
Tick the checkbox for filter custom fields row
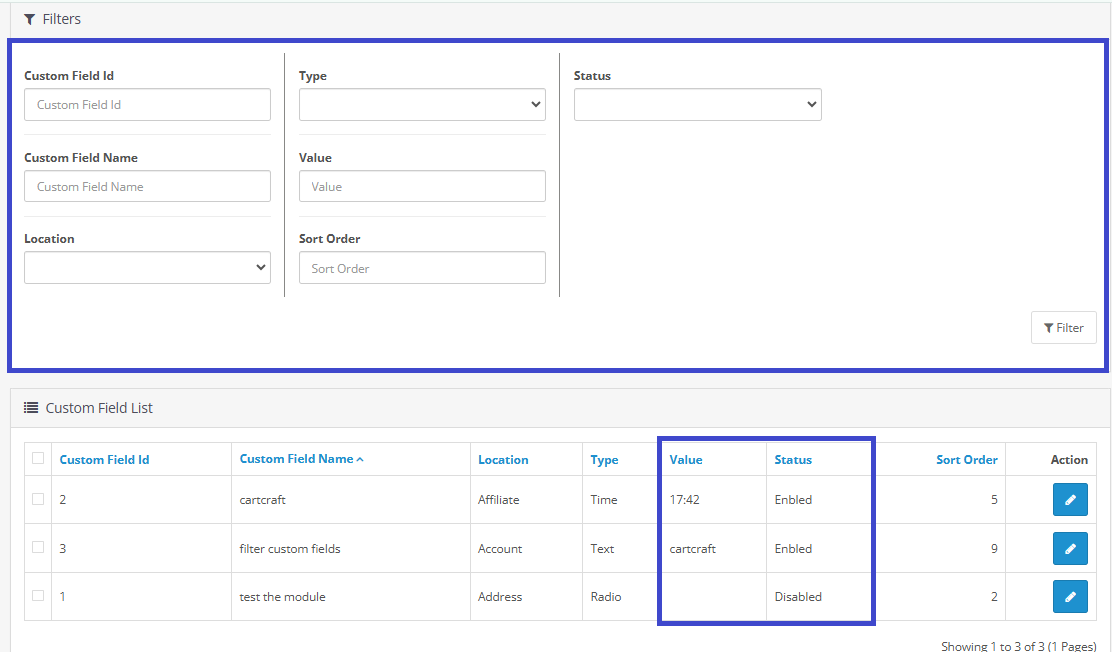38,548
